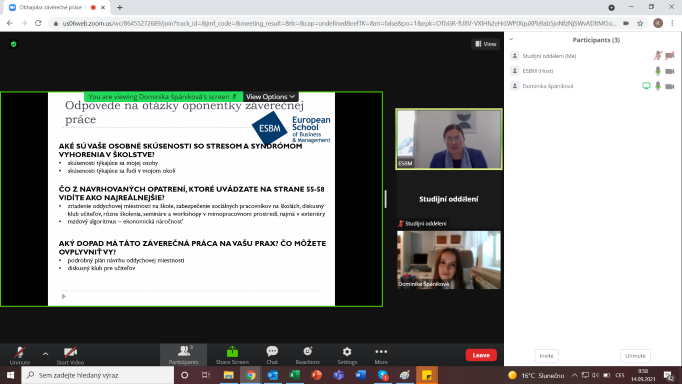
Task: Expand the View Options dropdown
Action: pyautogui.click(x=271, y=97)
